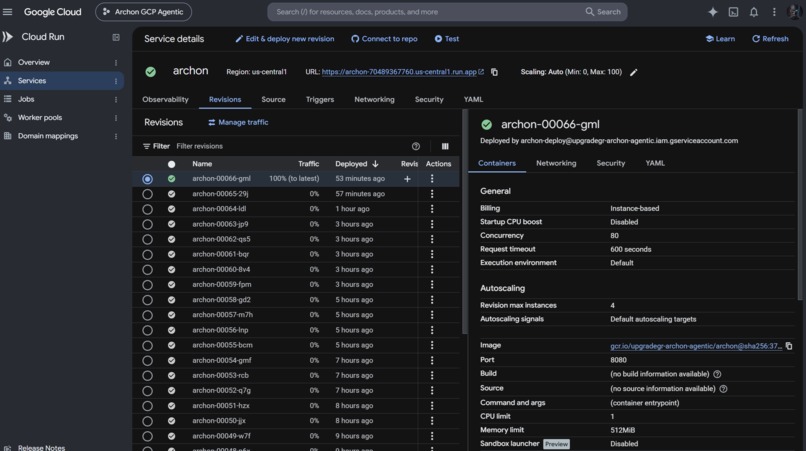Image resolution: width=806 pixels, height=451 pixels.
Task: Click Connect to repo
Action: click(384, 39)
